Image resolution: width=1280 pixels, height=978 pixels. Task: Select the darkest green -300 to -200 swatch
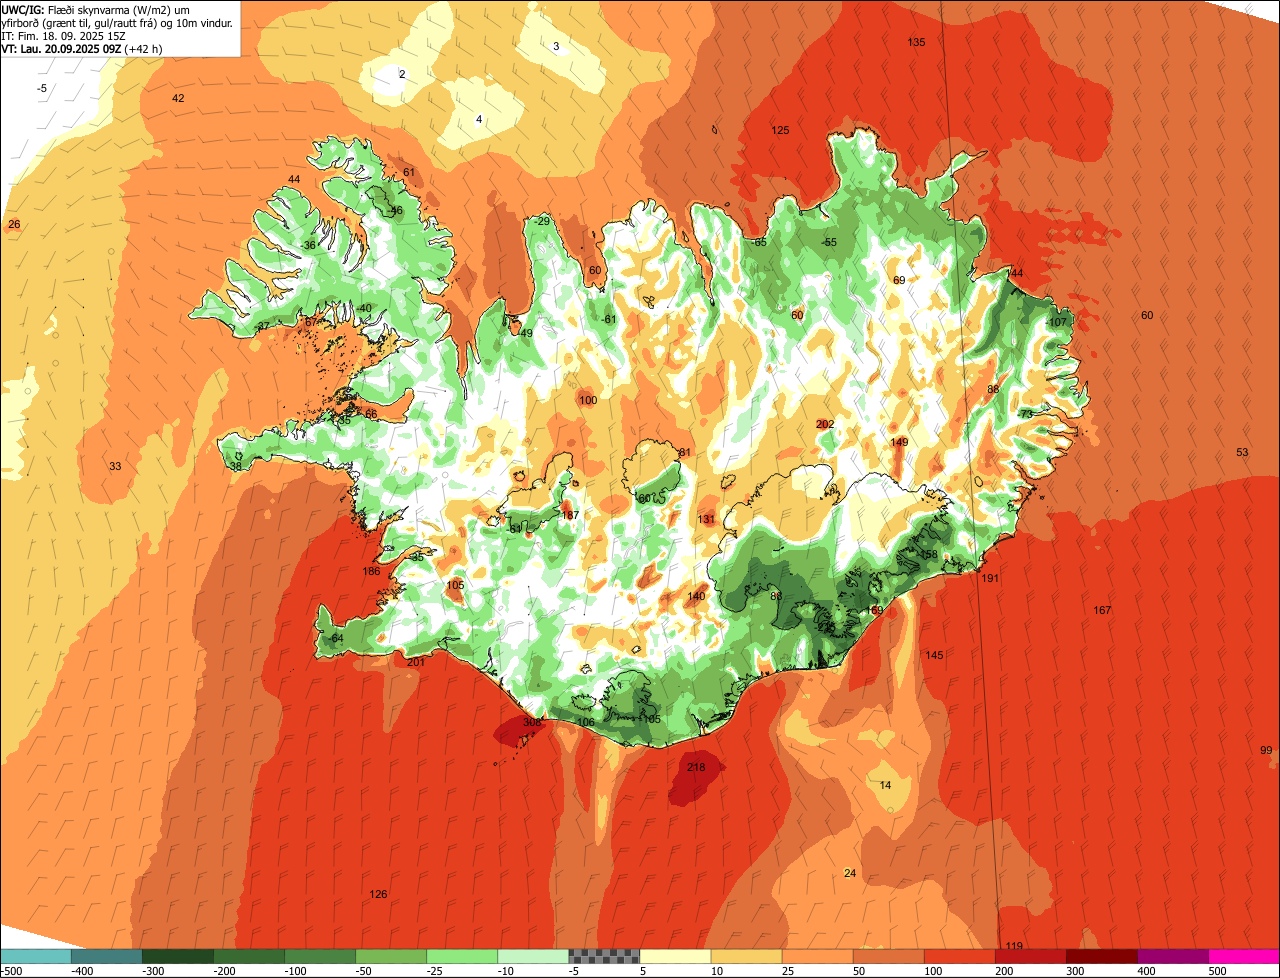tap(178, 956)
